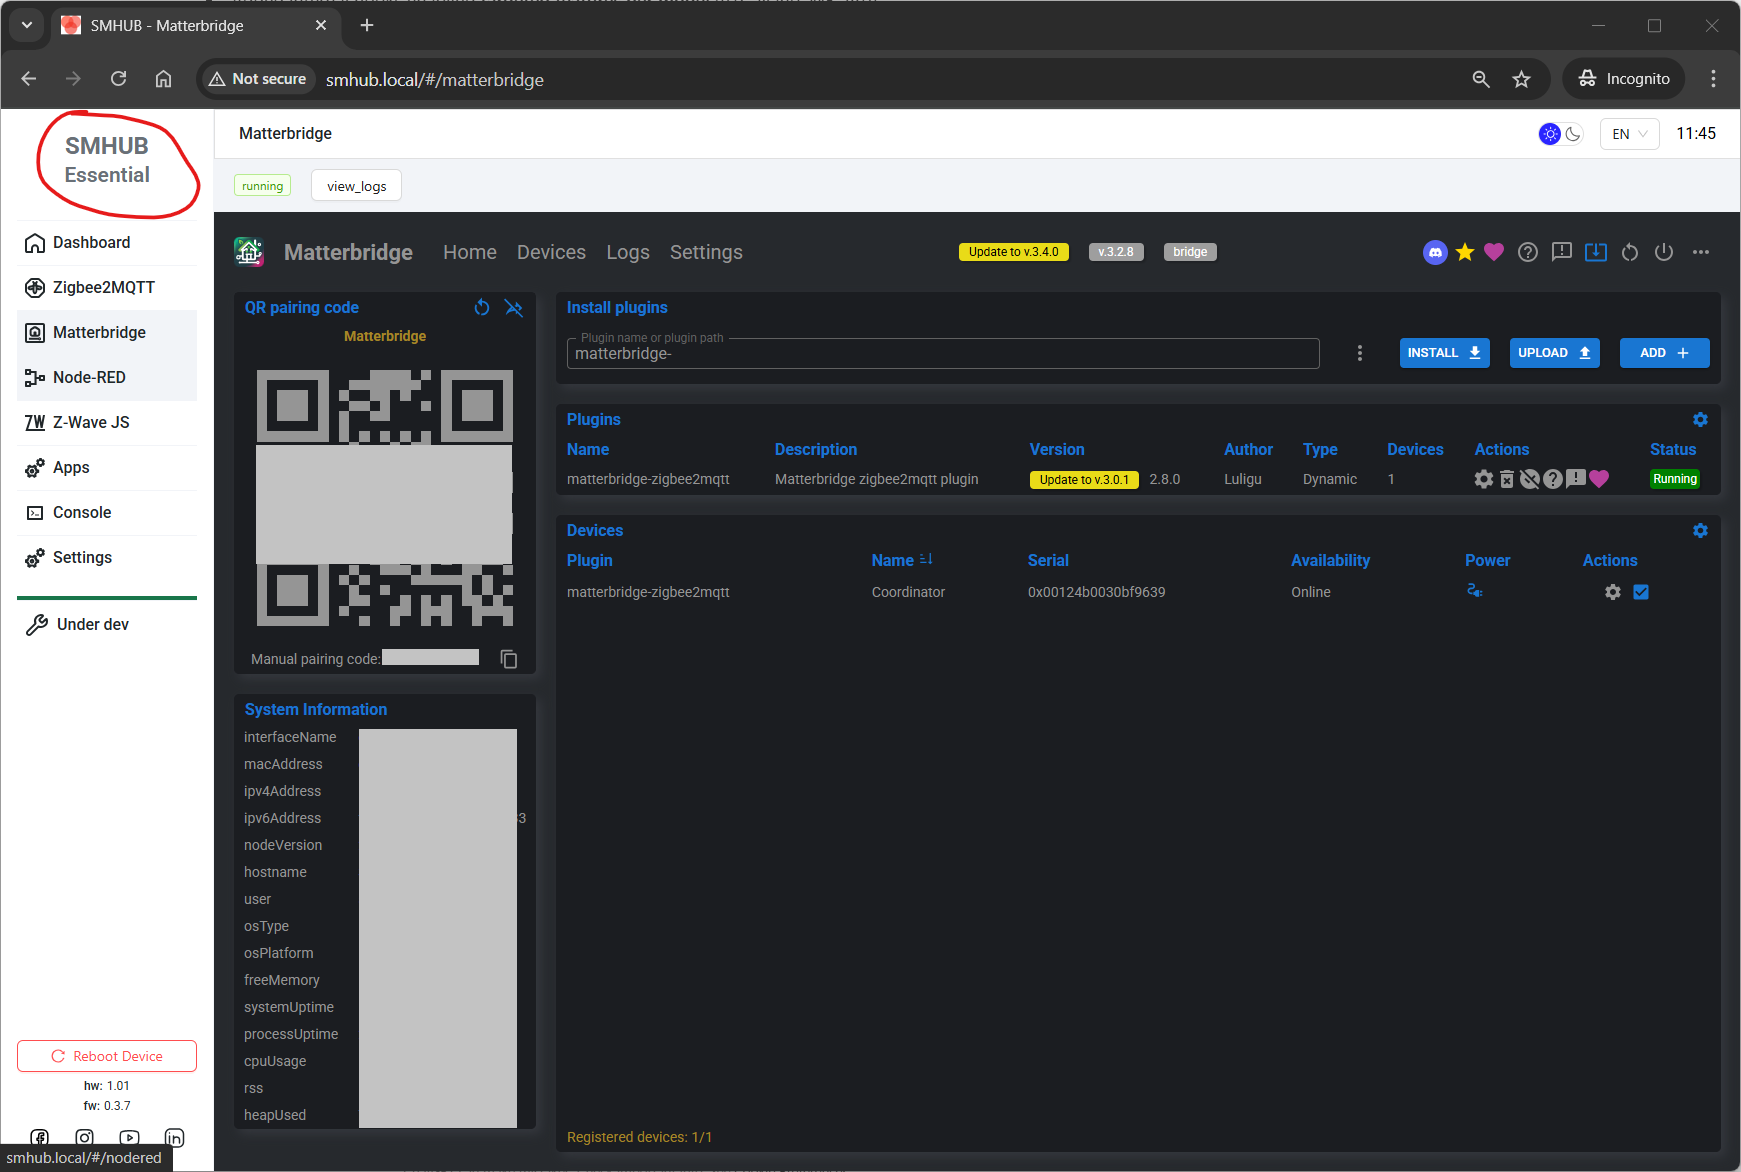Open the Logs tab in Matterbridge
The image size is (1741, 1172).
[x=627, y=253]
